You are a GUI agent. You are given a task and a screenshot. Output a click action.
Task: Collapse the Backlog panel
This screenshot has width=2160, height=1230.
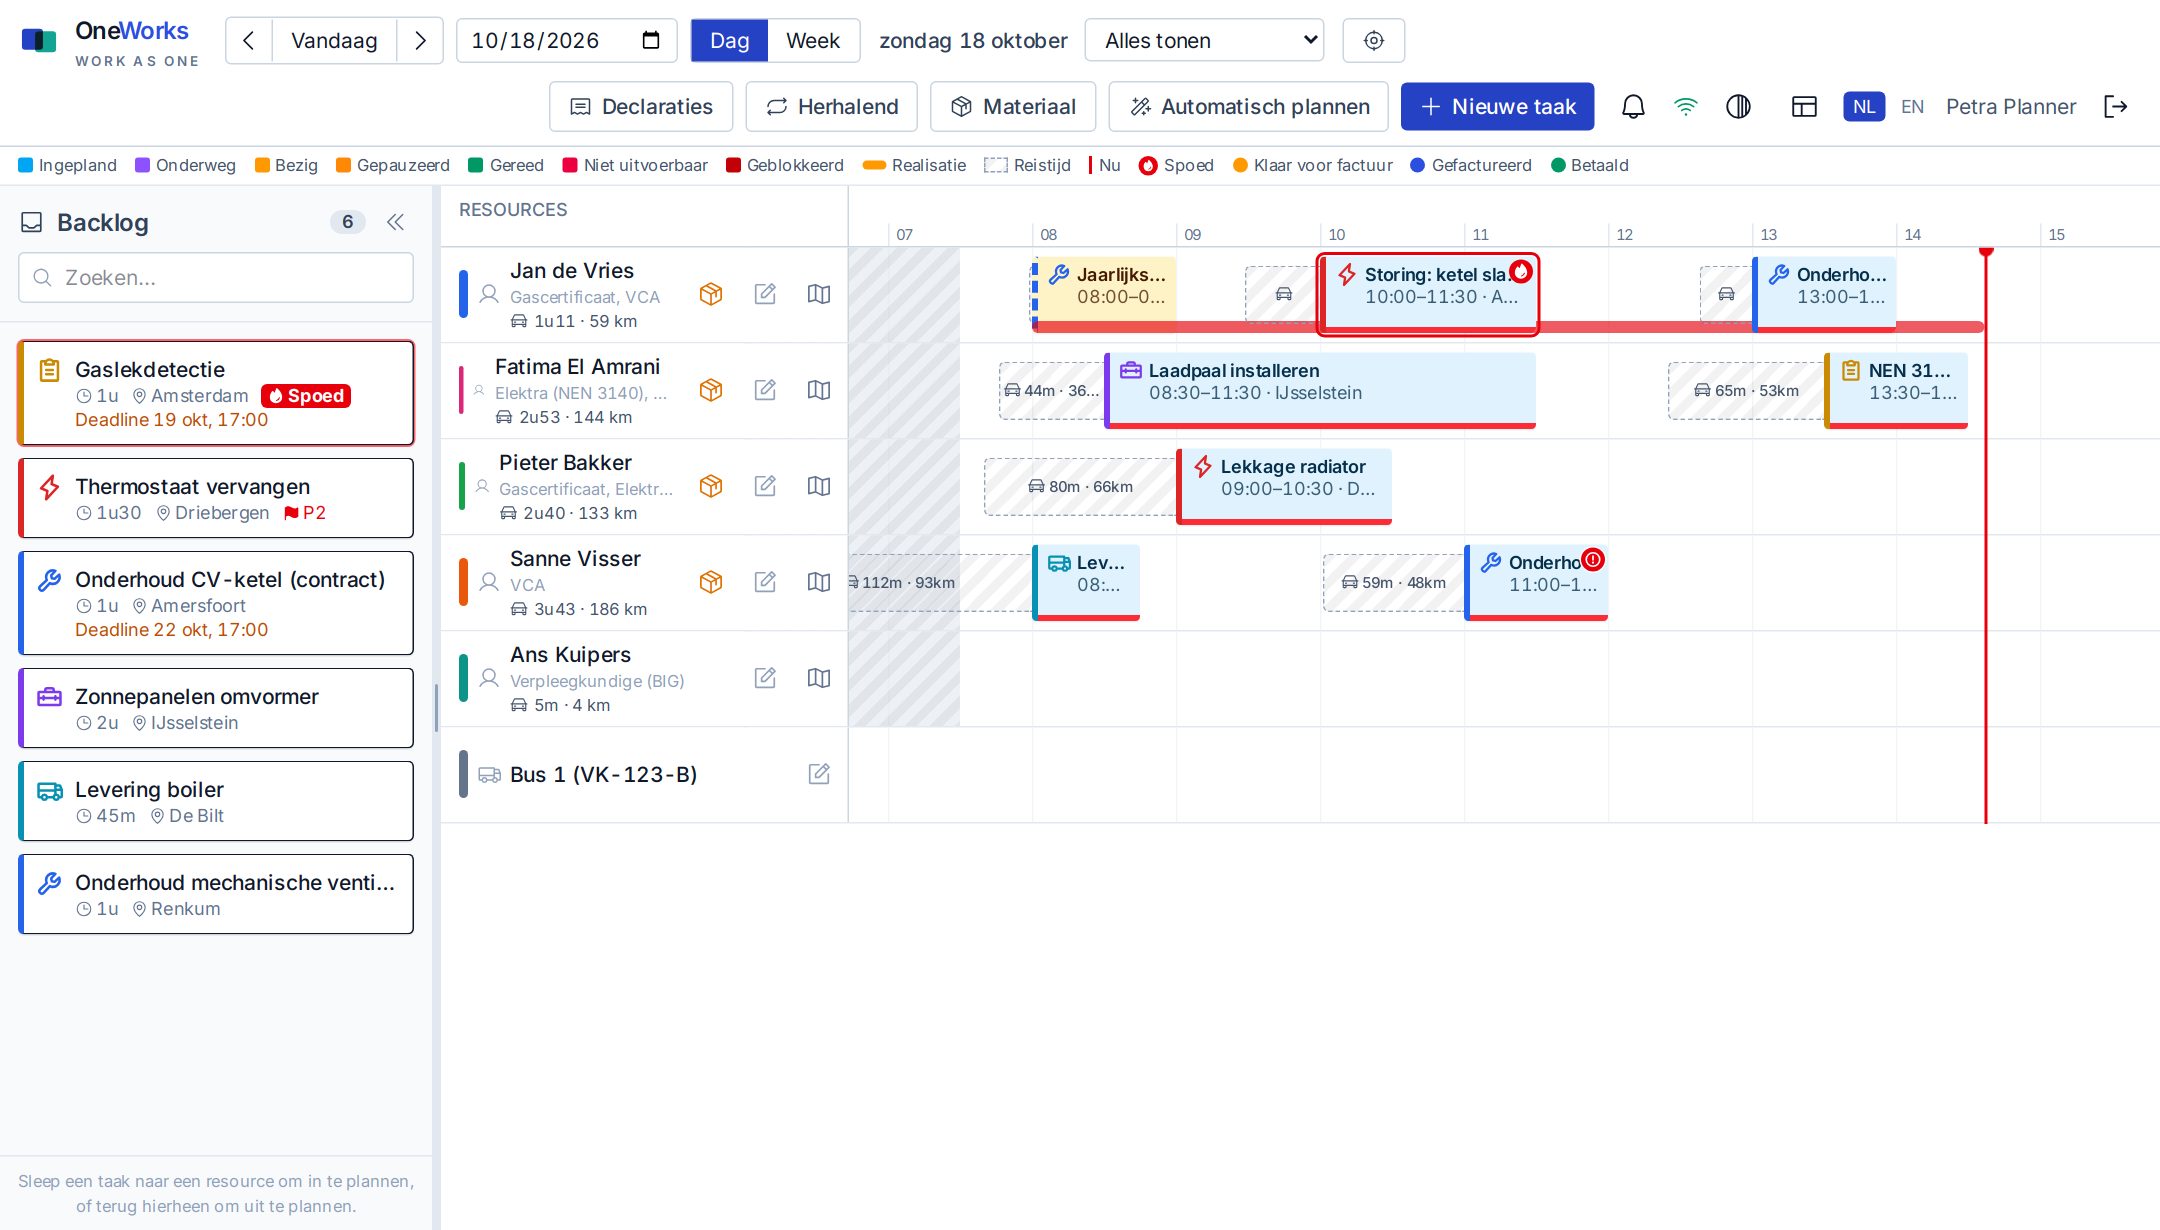pyautogui.click(x=396, y=222)
